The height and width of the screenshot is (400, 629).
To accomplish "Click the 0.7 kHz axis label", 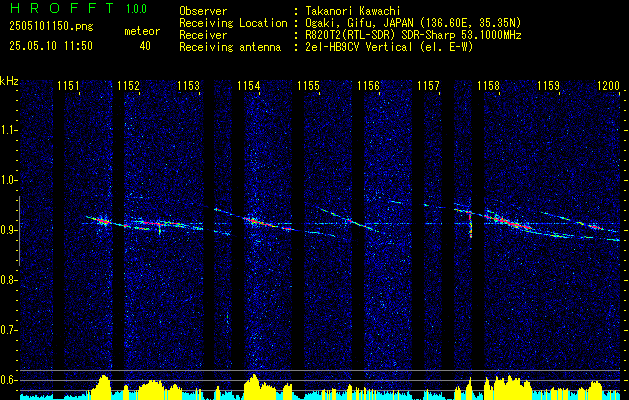I will tap(7, 330).
